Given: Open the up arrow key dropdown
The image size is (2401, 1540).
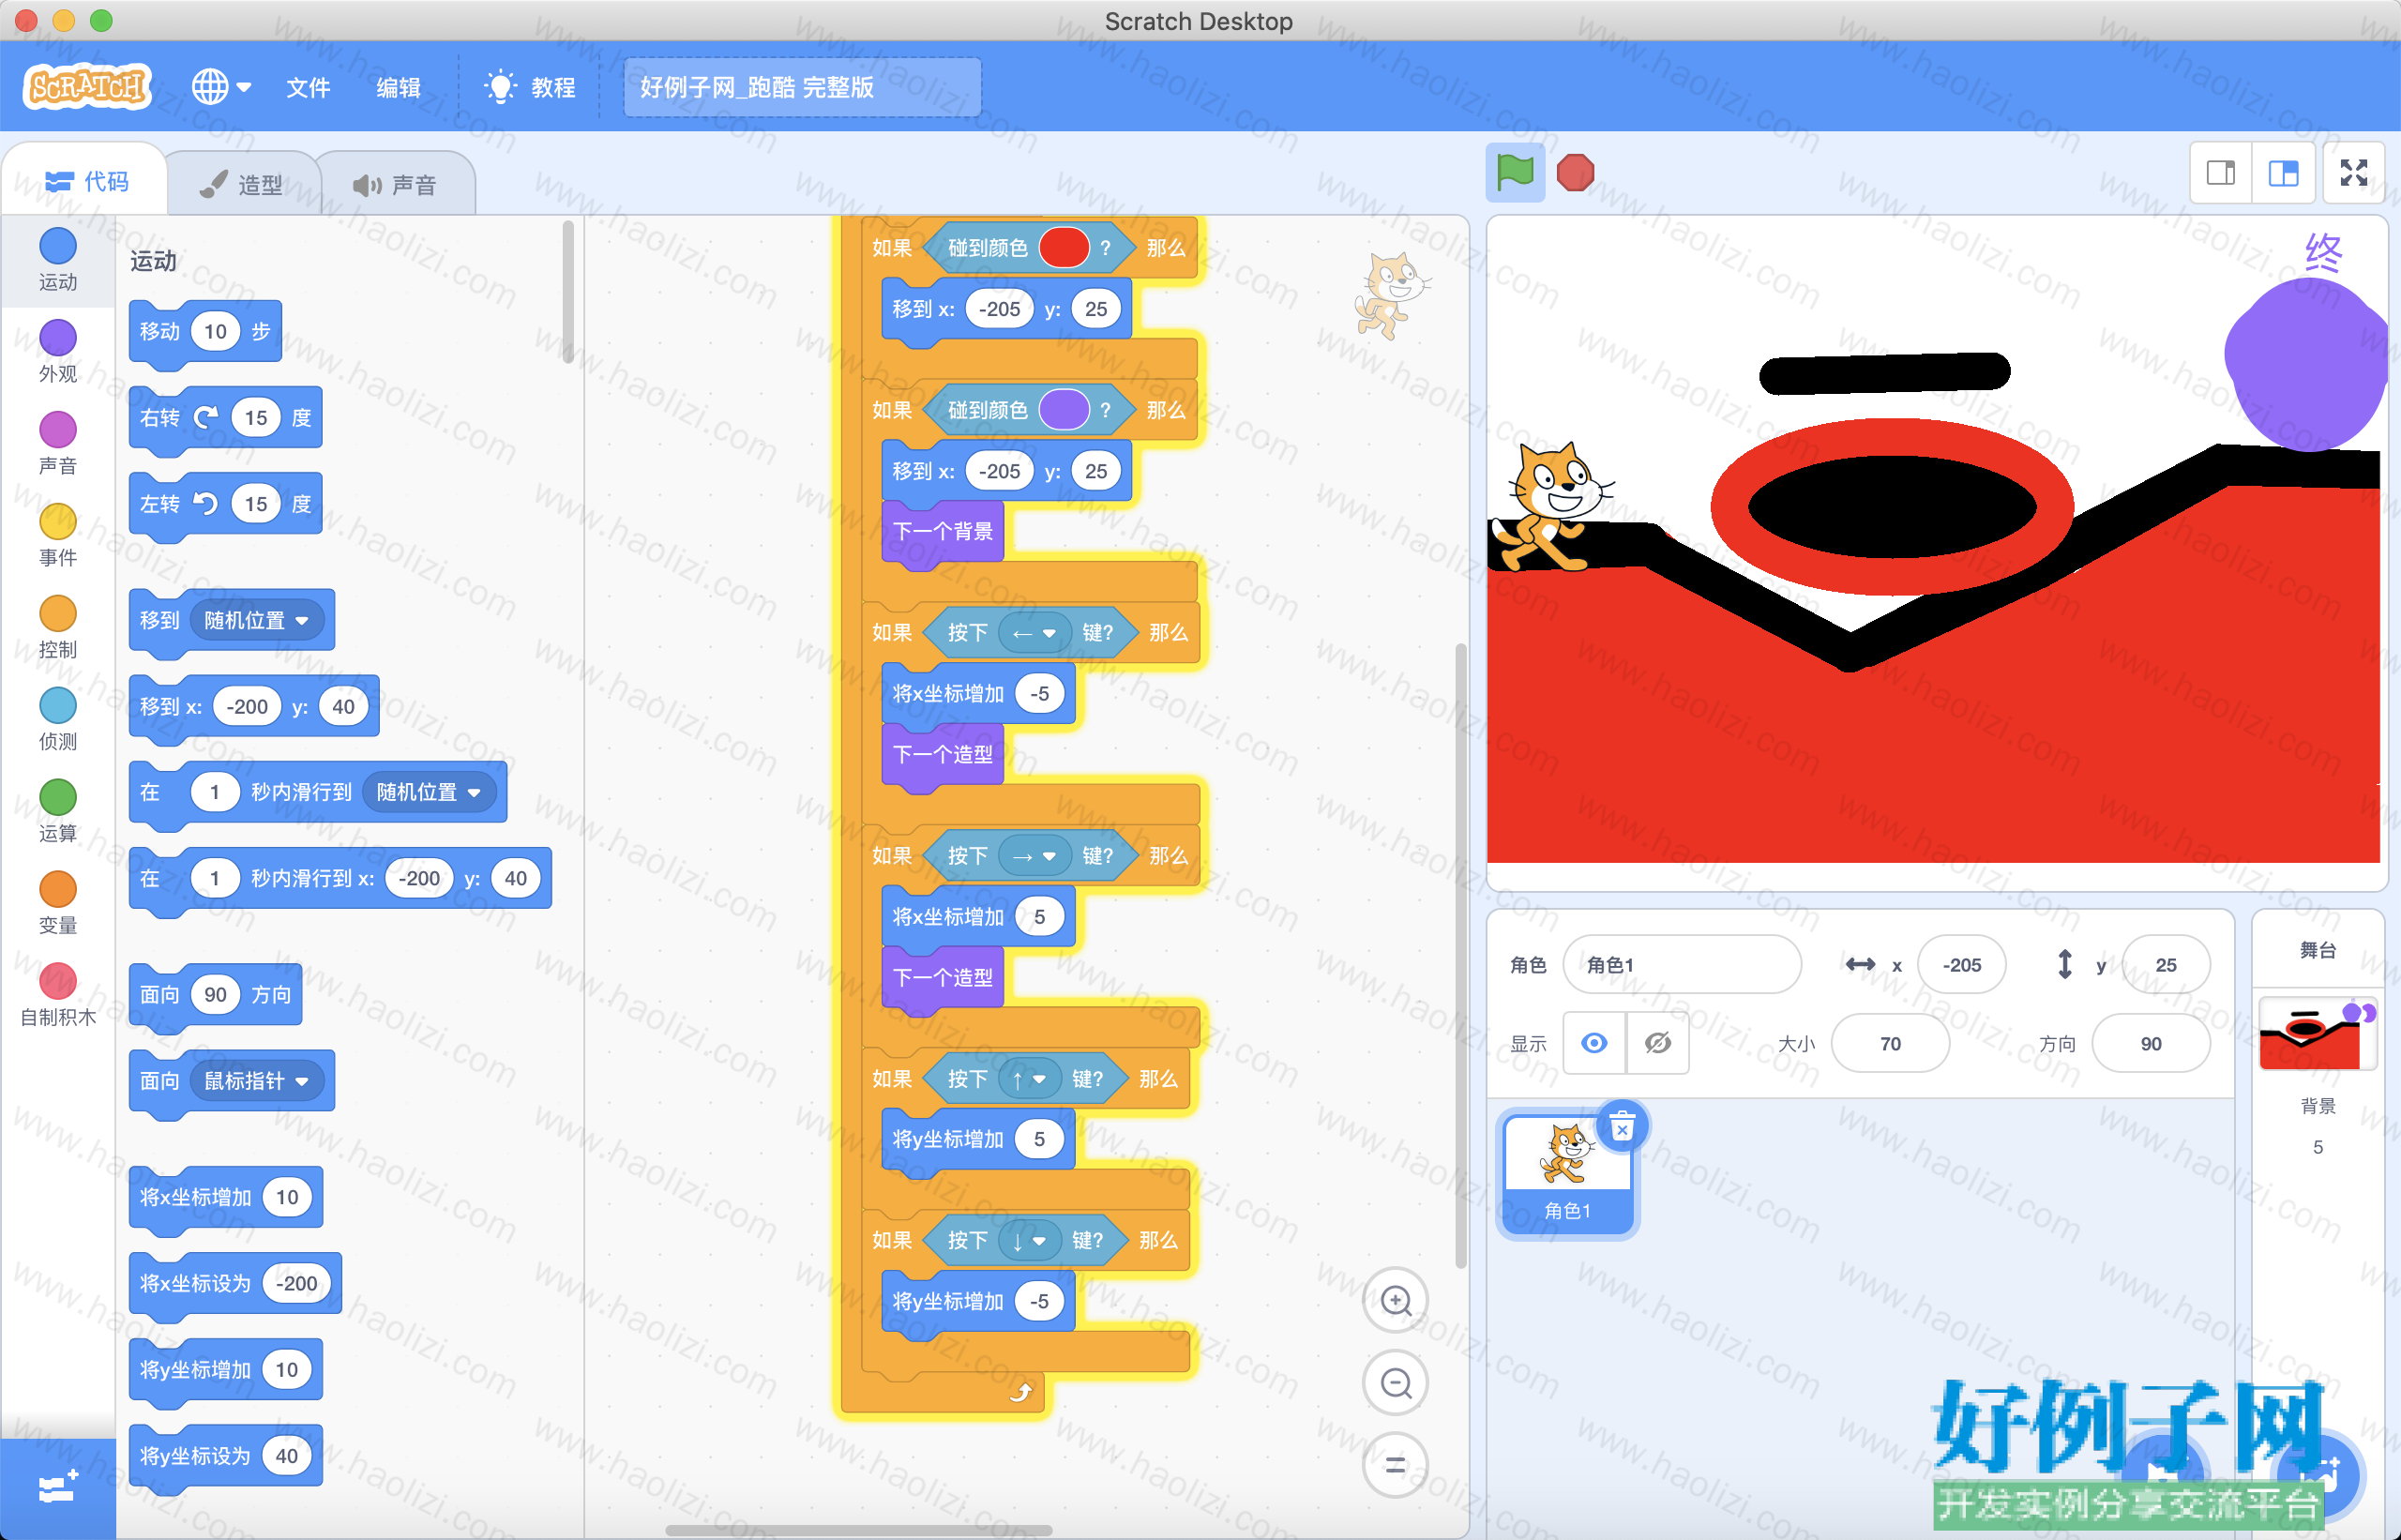Looking at the screenshot, I should coord(1028,1079).
